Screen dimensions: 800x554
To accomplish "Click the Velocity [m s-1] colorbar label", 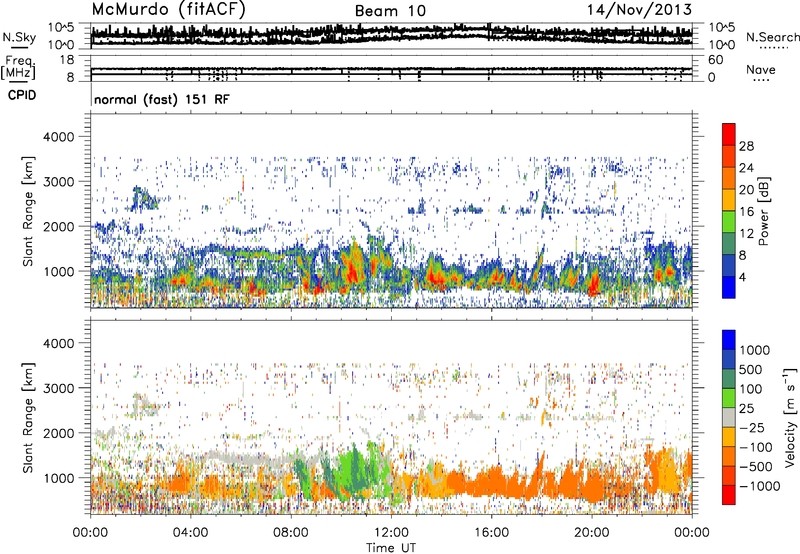I will click(x=790, y=417).
